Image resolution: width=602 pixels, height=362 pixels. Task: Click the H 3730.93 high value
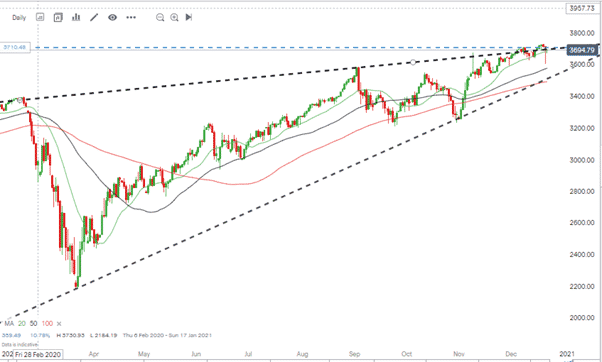71,336
